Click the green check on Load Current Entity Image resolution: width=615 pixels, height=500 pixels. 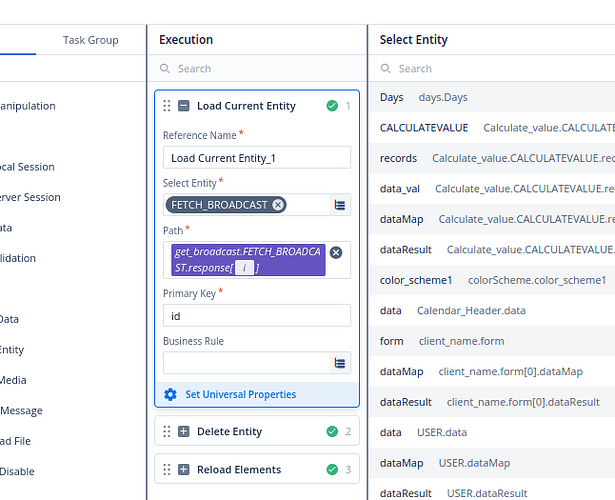coord(332,106)
